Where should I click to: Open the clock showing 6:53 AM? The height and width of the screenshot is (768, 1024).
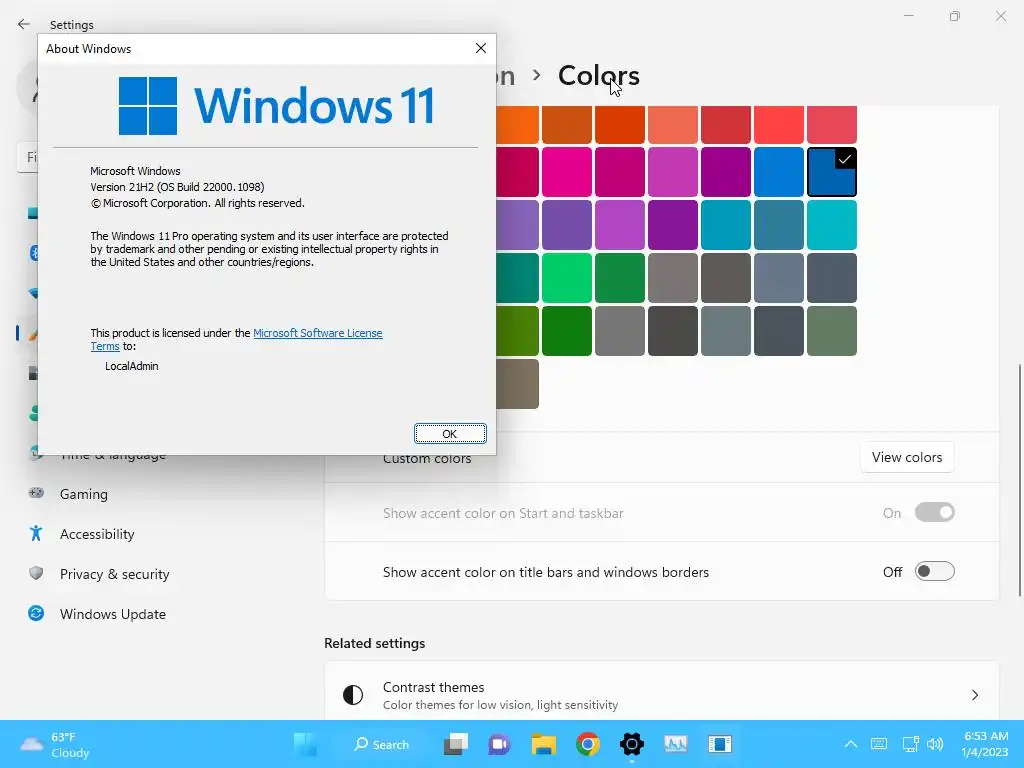985,744
